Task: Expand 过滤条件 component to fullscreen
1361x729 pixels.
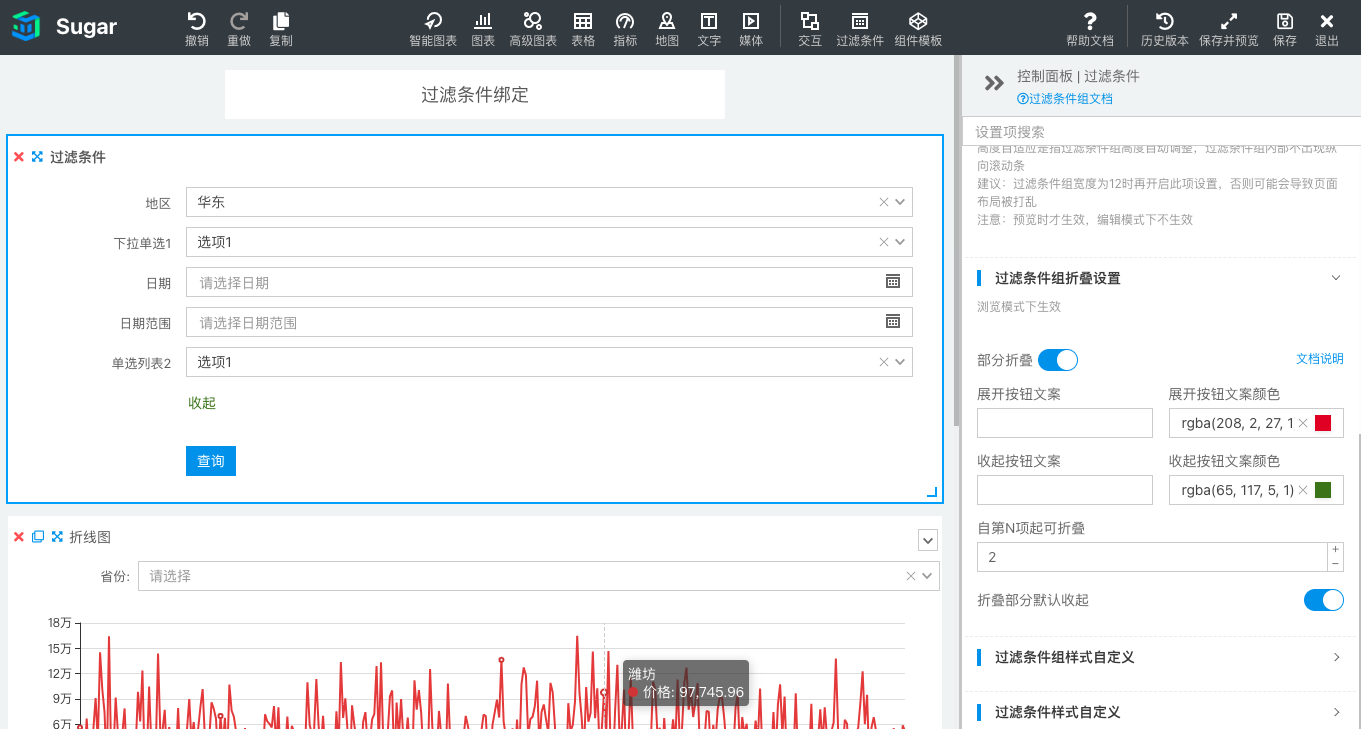Action: (x=37, y=157)
